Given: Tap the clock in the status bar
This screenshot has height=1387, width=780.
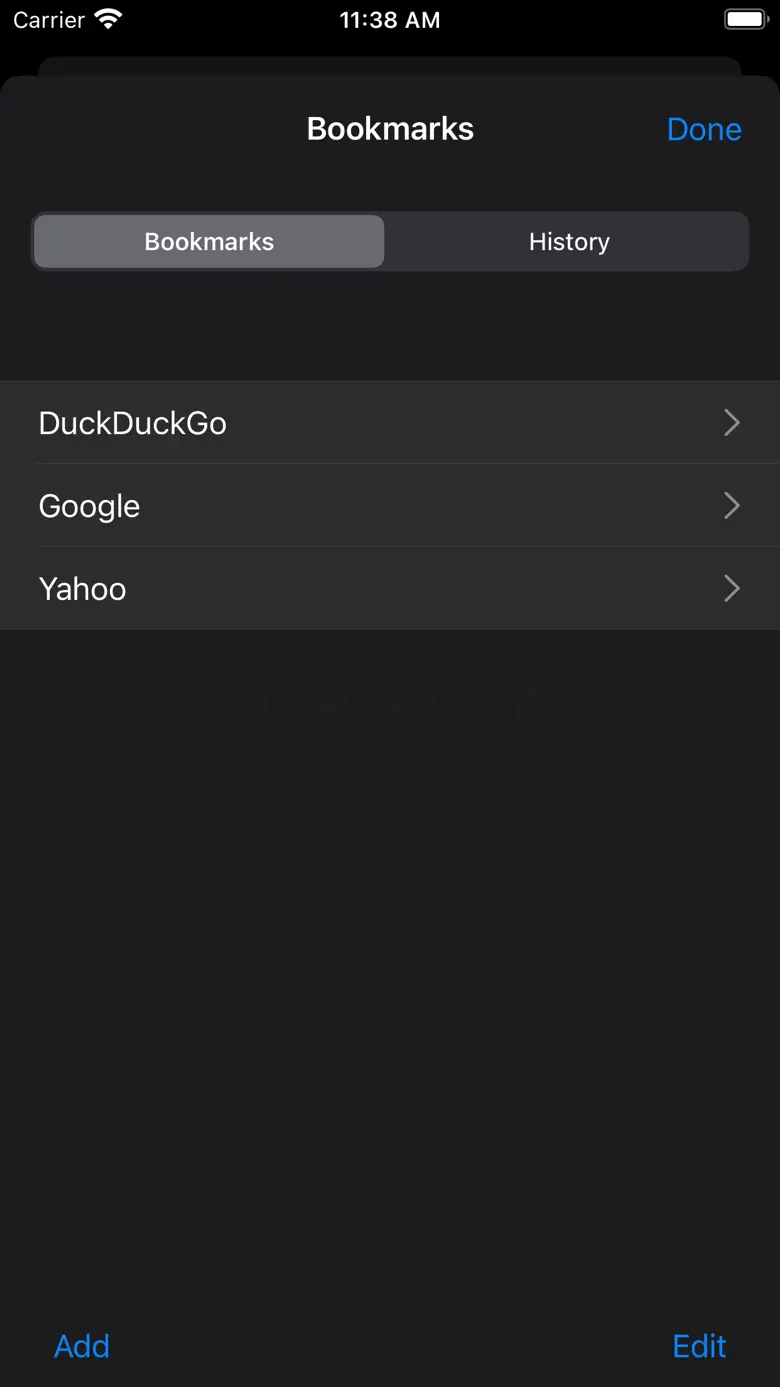Looking at the screenshot, I should [x=389, y=20].
